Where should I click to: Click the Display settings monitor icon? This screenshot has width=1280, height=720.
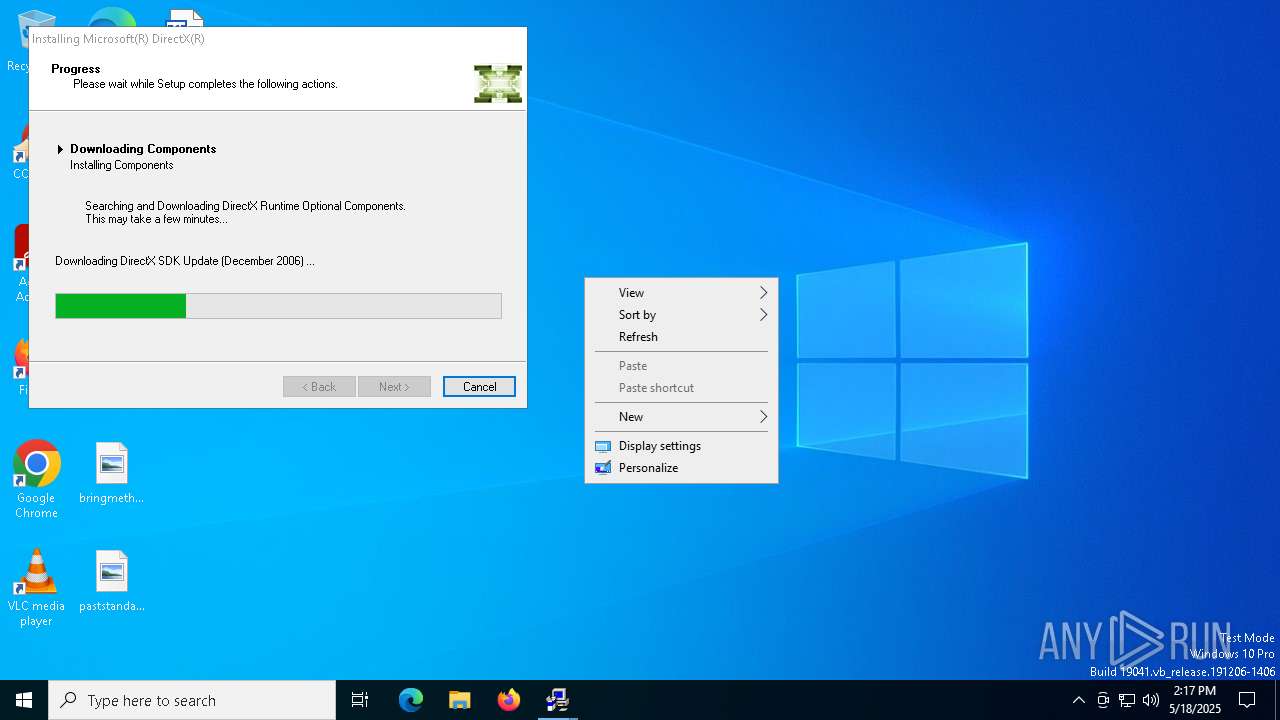click(x=603, y=446)
